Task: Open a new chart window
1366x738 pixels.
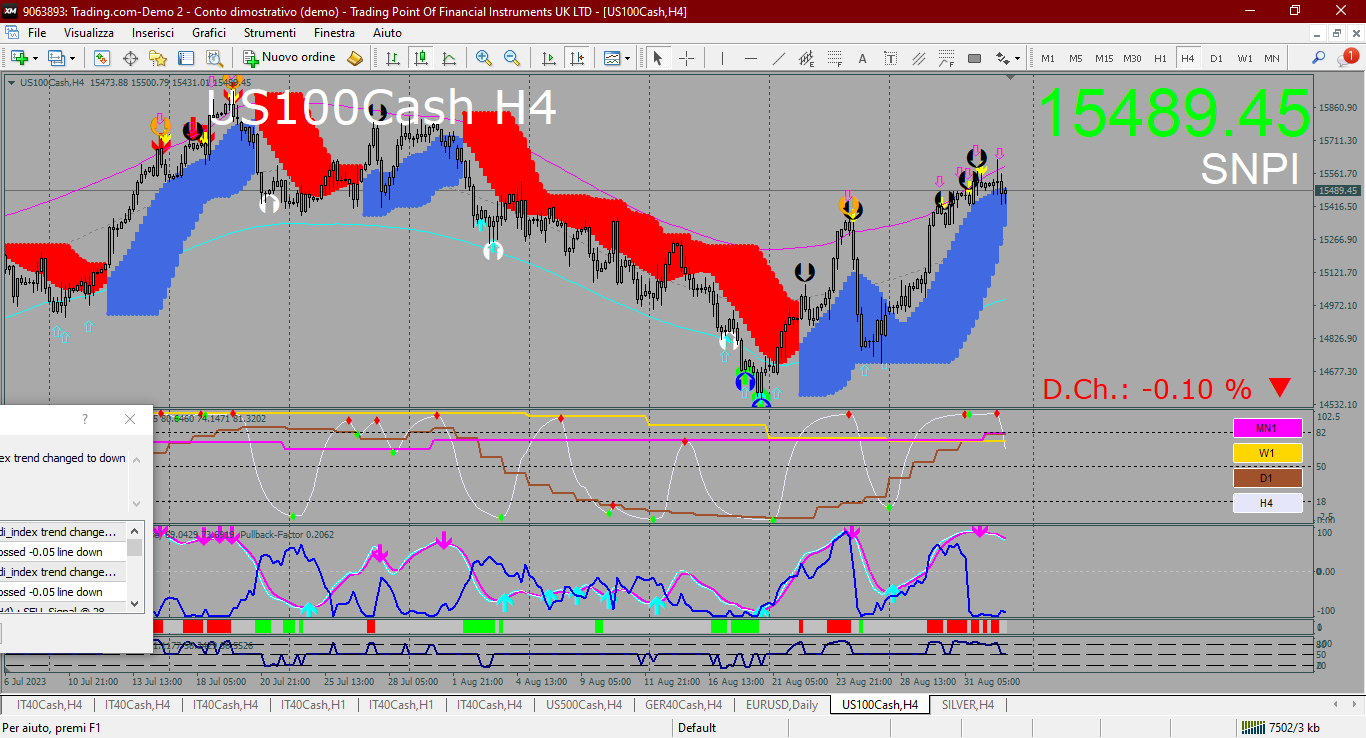Action: 19,58
